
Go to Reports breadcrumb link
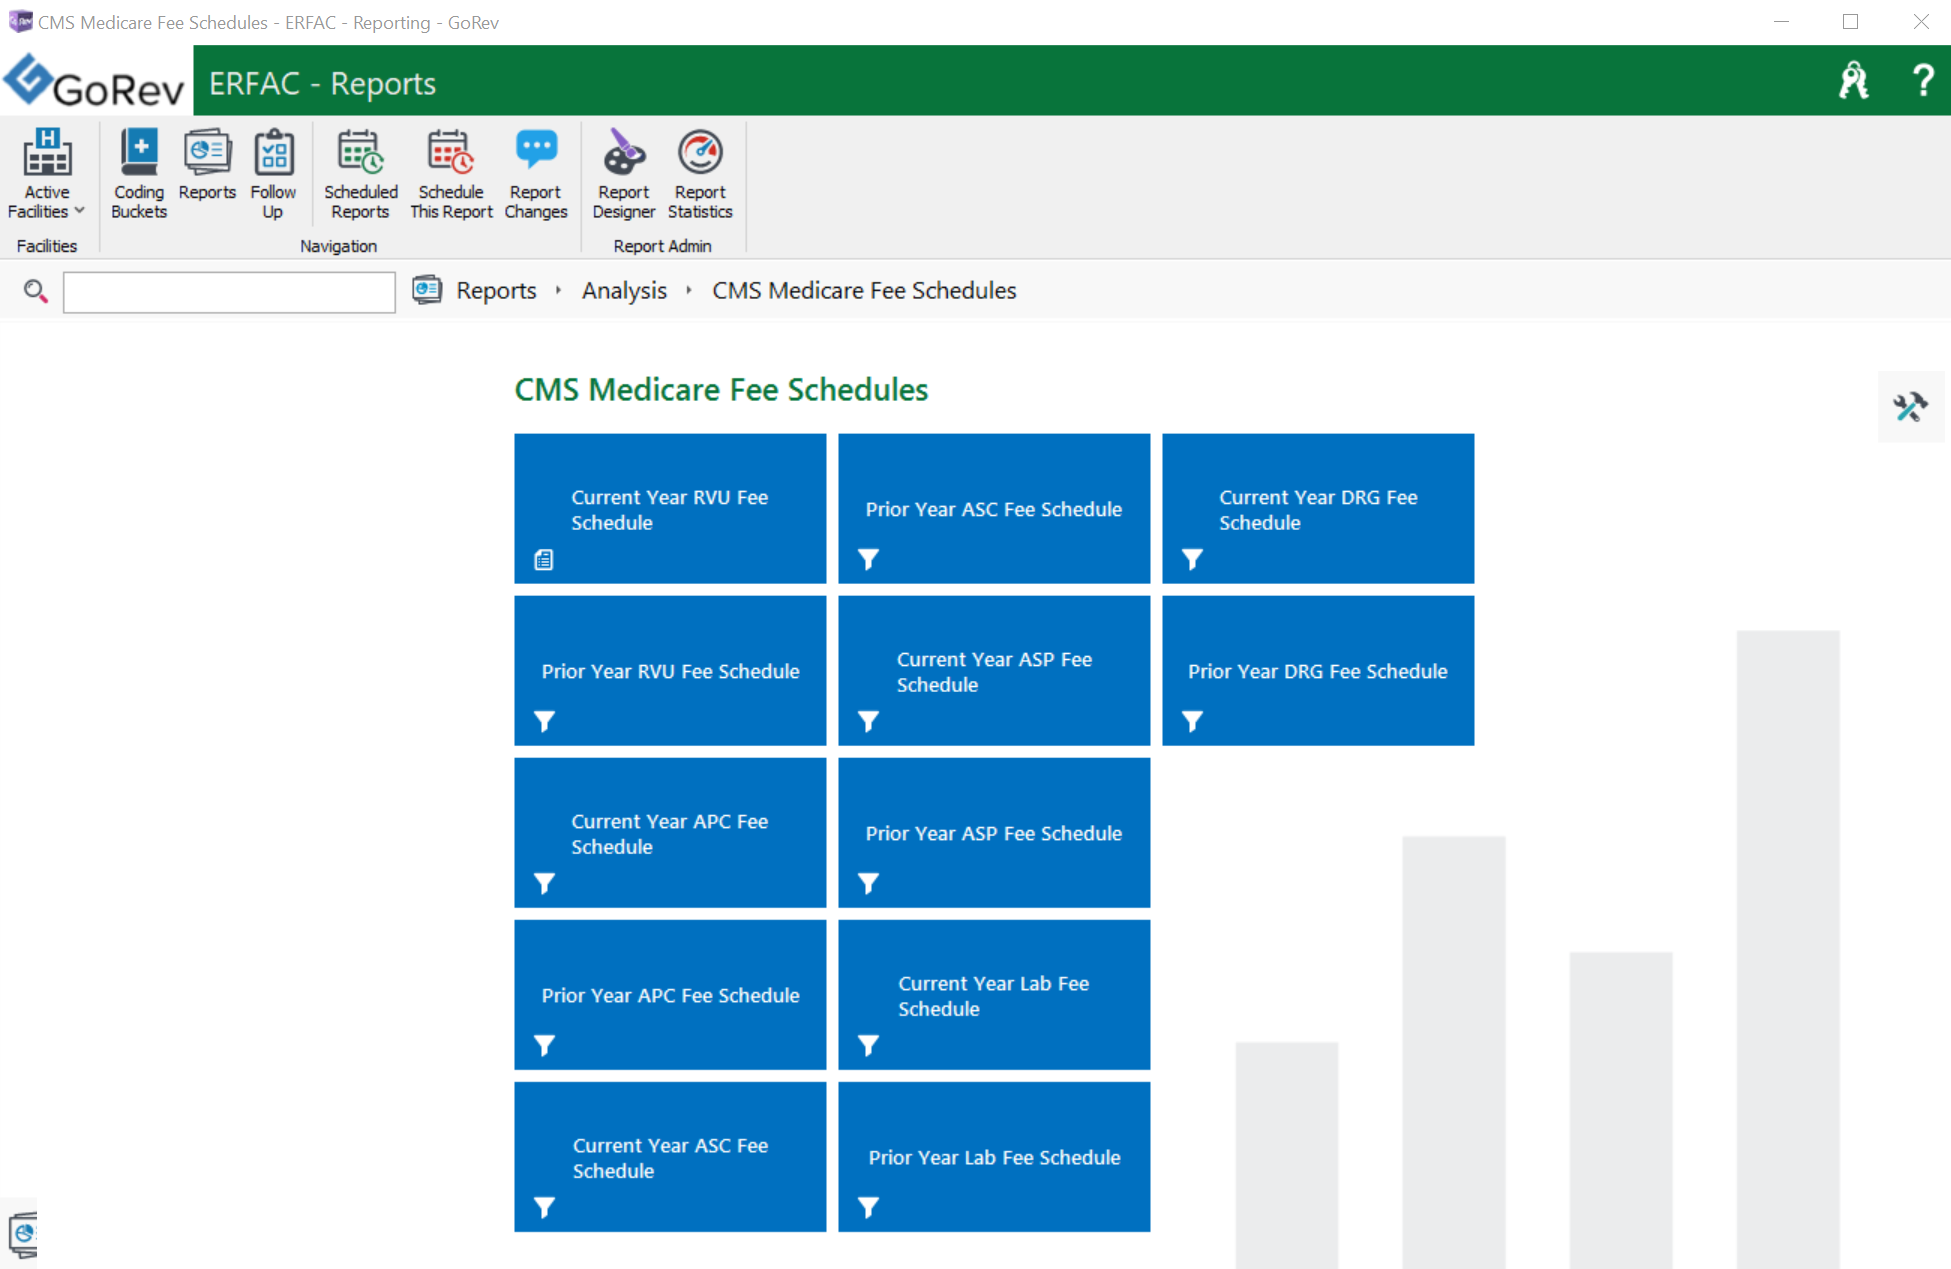tap(496, 290)
